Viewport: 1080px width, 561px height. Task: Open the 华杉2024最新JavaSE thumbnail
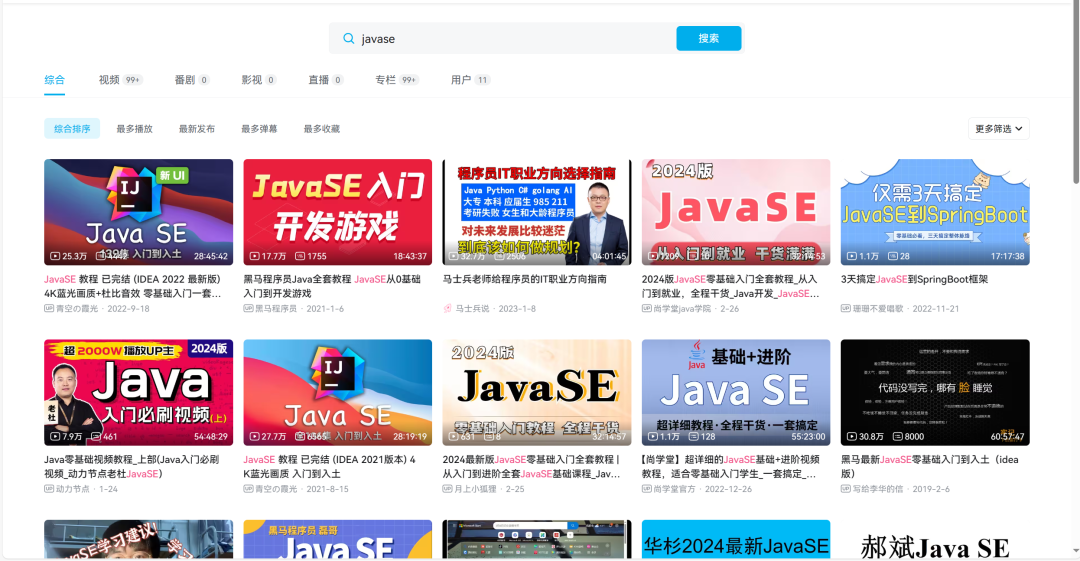736,539
